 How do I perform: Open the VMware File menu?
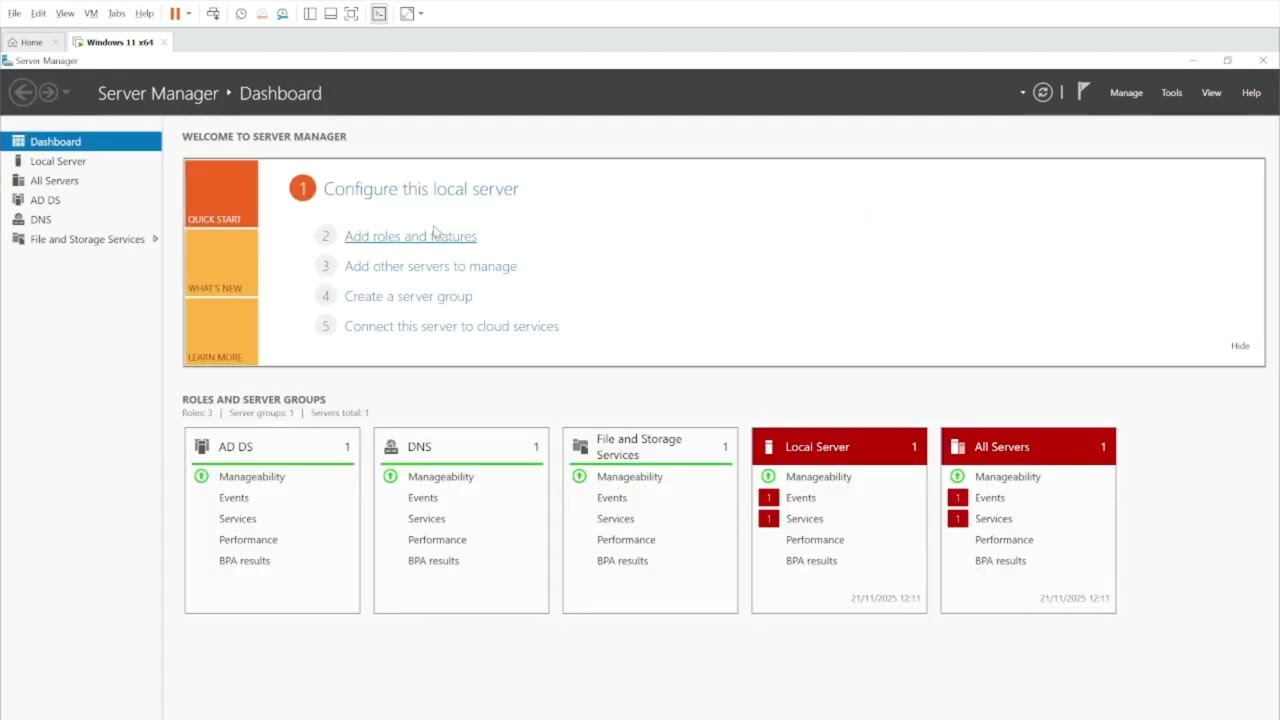click(x=14, y=14)
